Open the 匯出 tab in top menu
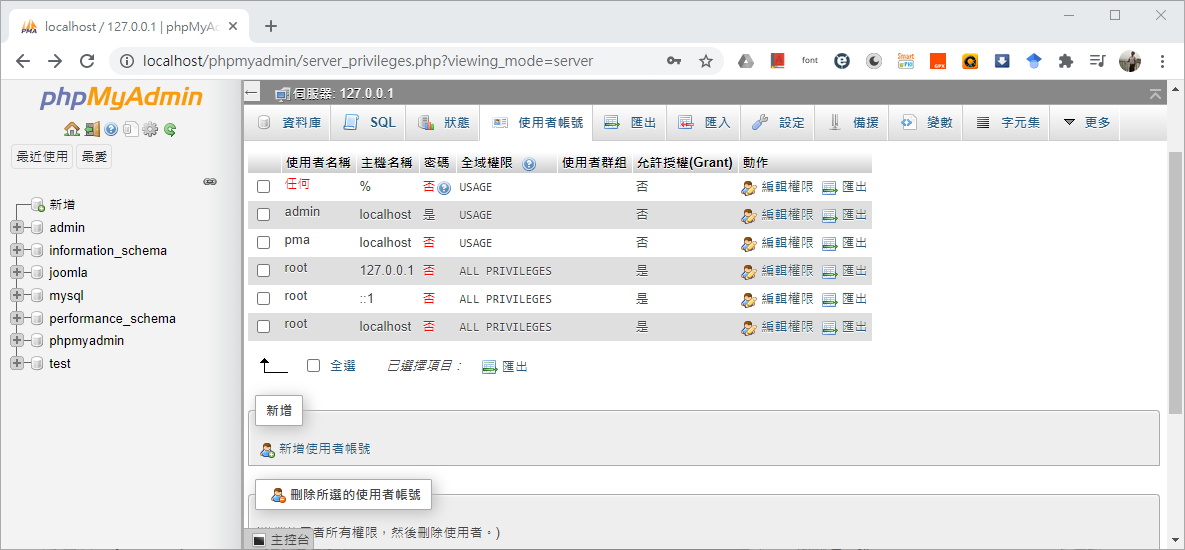 coord(630,122)
